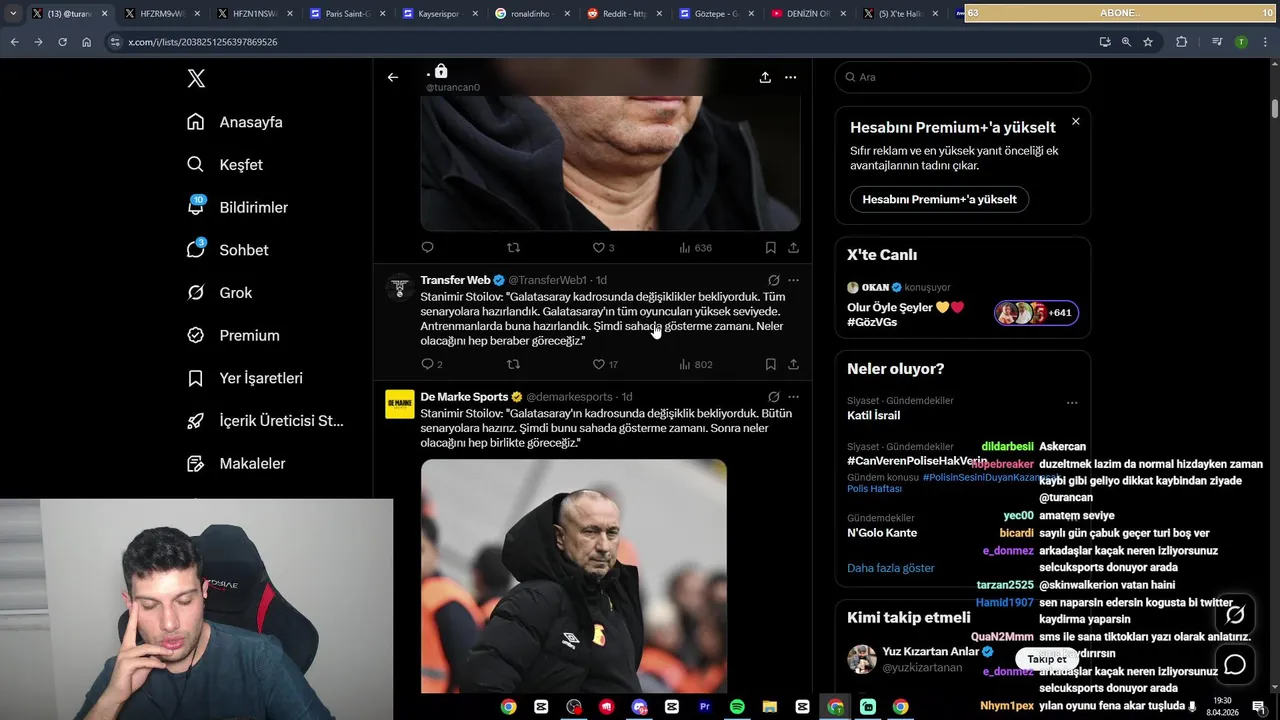Screen dimensions: 1280x720
Task: Follow Yuz Kızartan Anlar with Takip et
Action: coord(1047,659)
